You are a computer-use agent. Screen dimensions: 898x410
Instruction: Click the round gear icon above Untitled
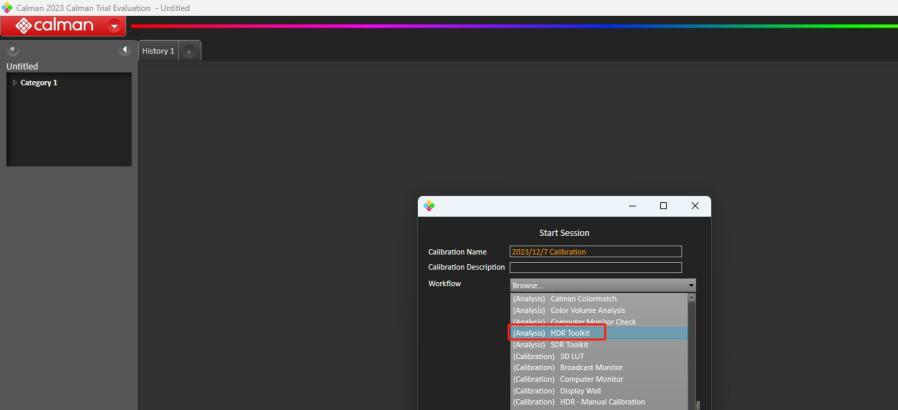pyautogui.click(x=13, y=50)
